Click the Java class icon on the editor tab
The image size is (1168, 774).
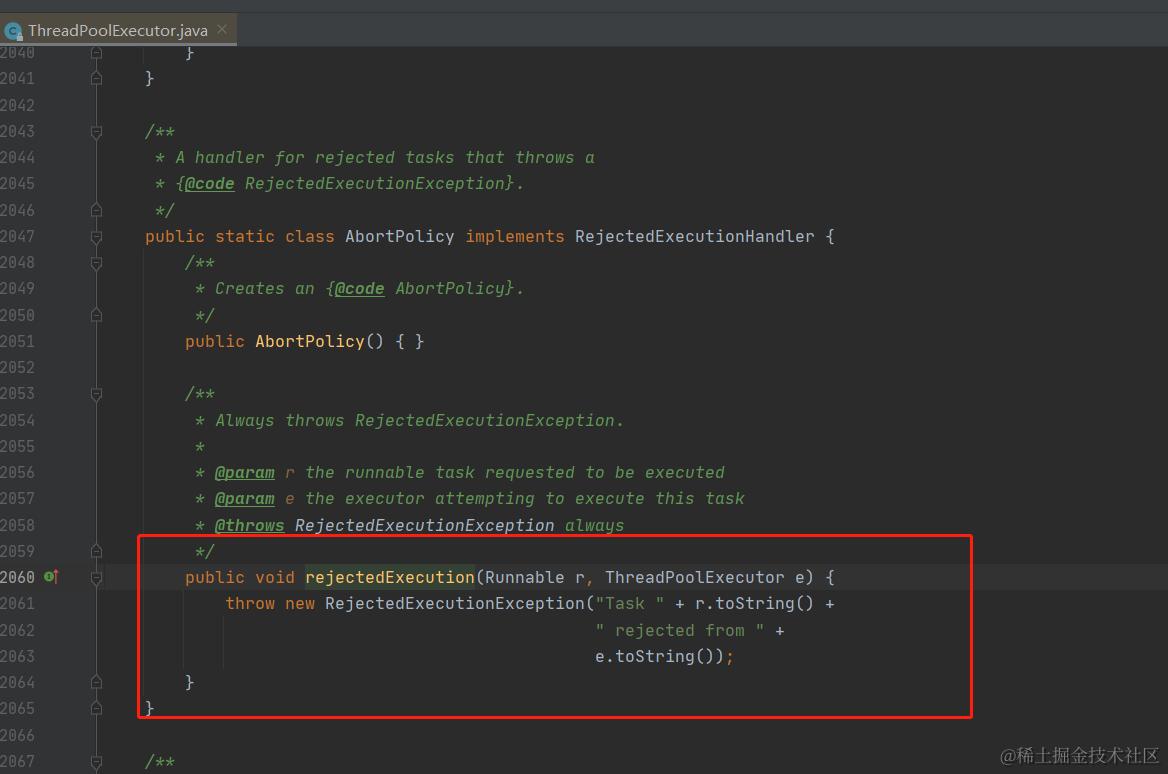click(x=13, y=31)
